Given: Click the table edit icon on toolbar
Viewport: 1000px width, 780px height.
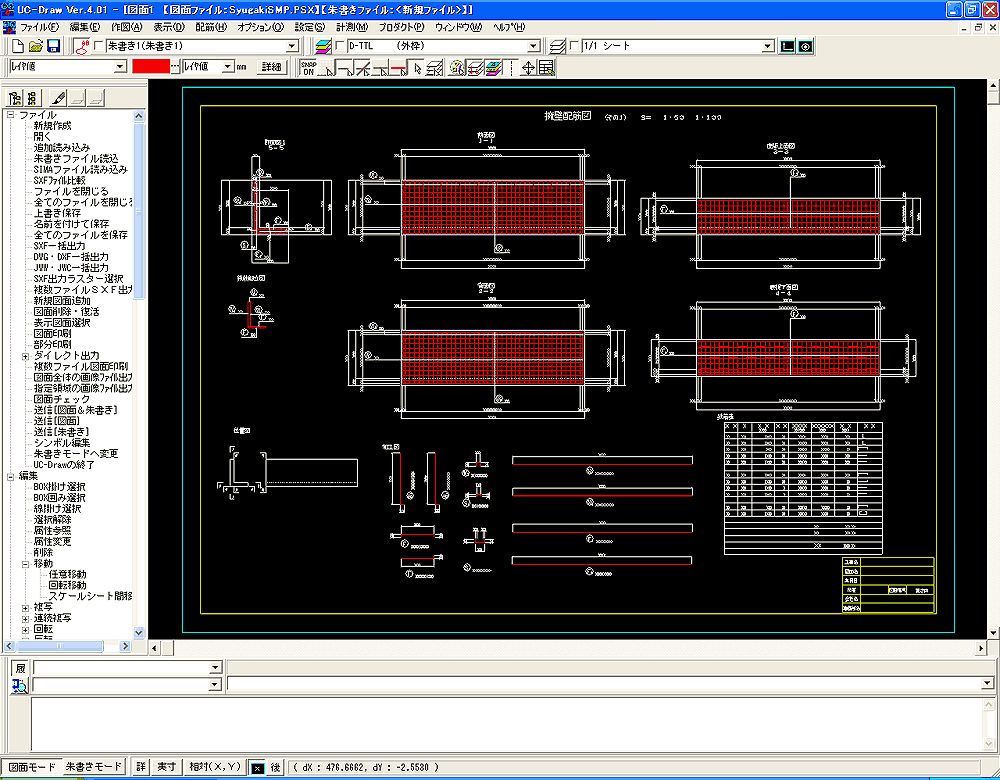Looking at the screenshot, I should click(547, 68).
